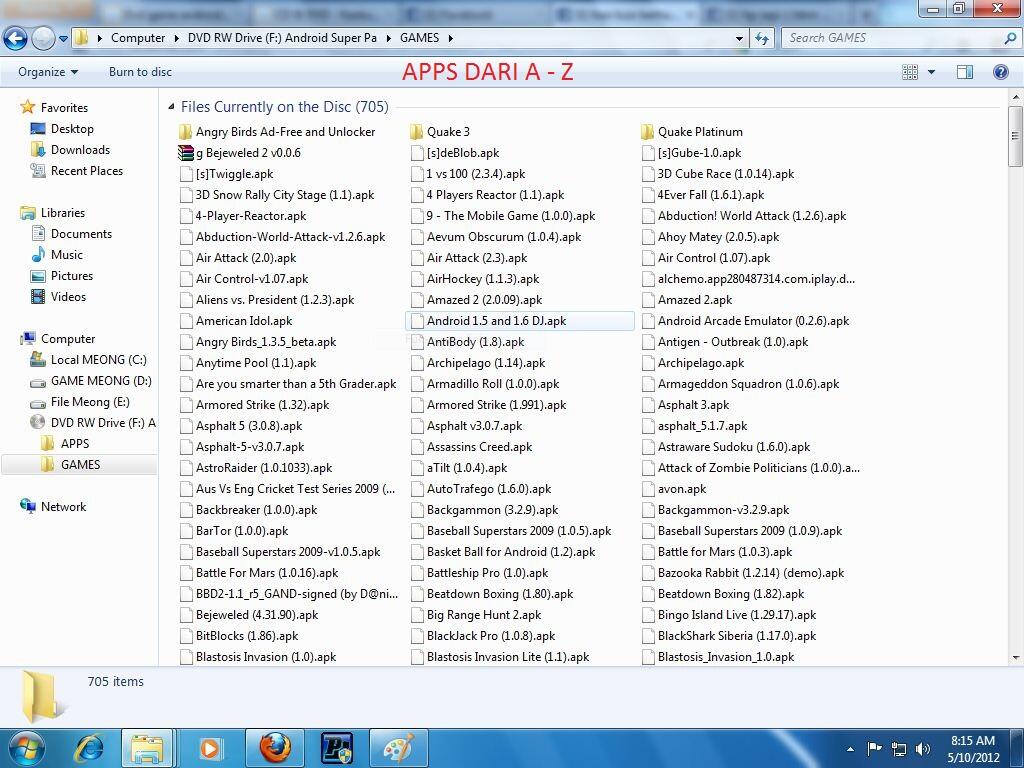Open the view options dropdown arrow
Screen dimensions: 1024x768
931,72
